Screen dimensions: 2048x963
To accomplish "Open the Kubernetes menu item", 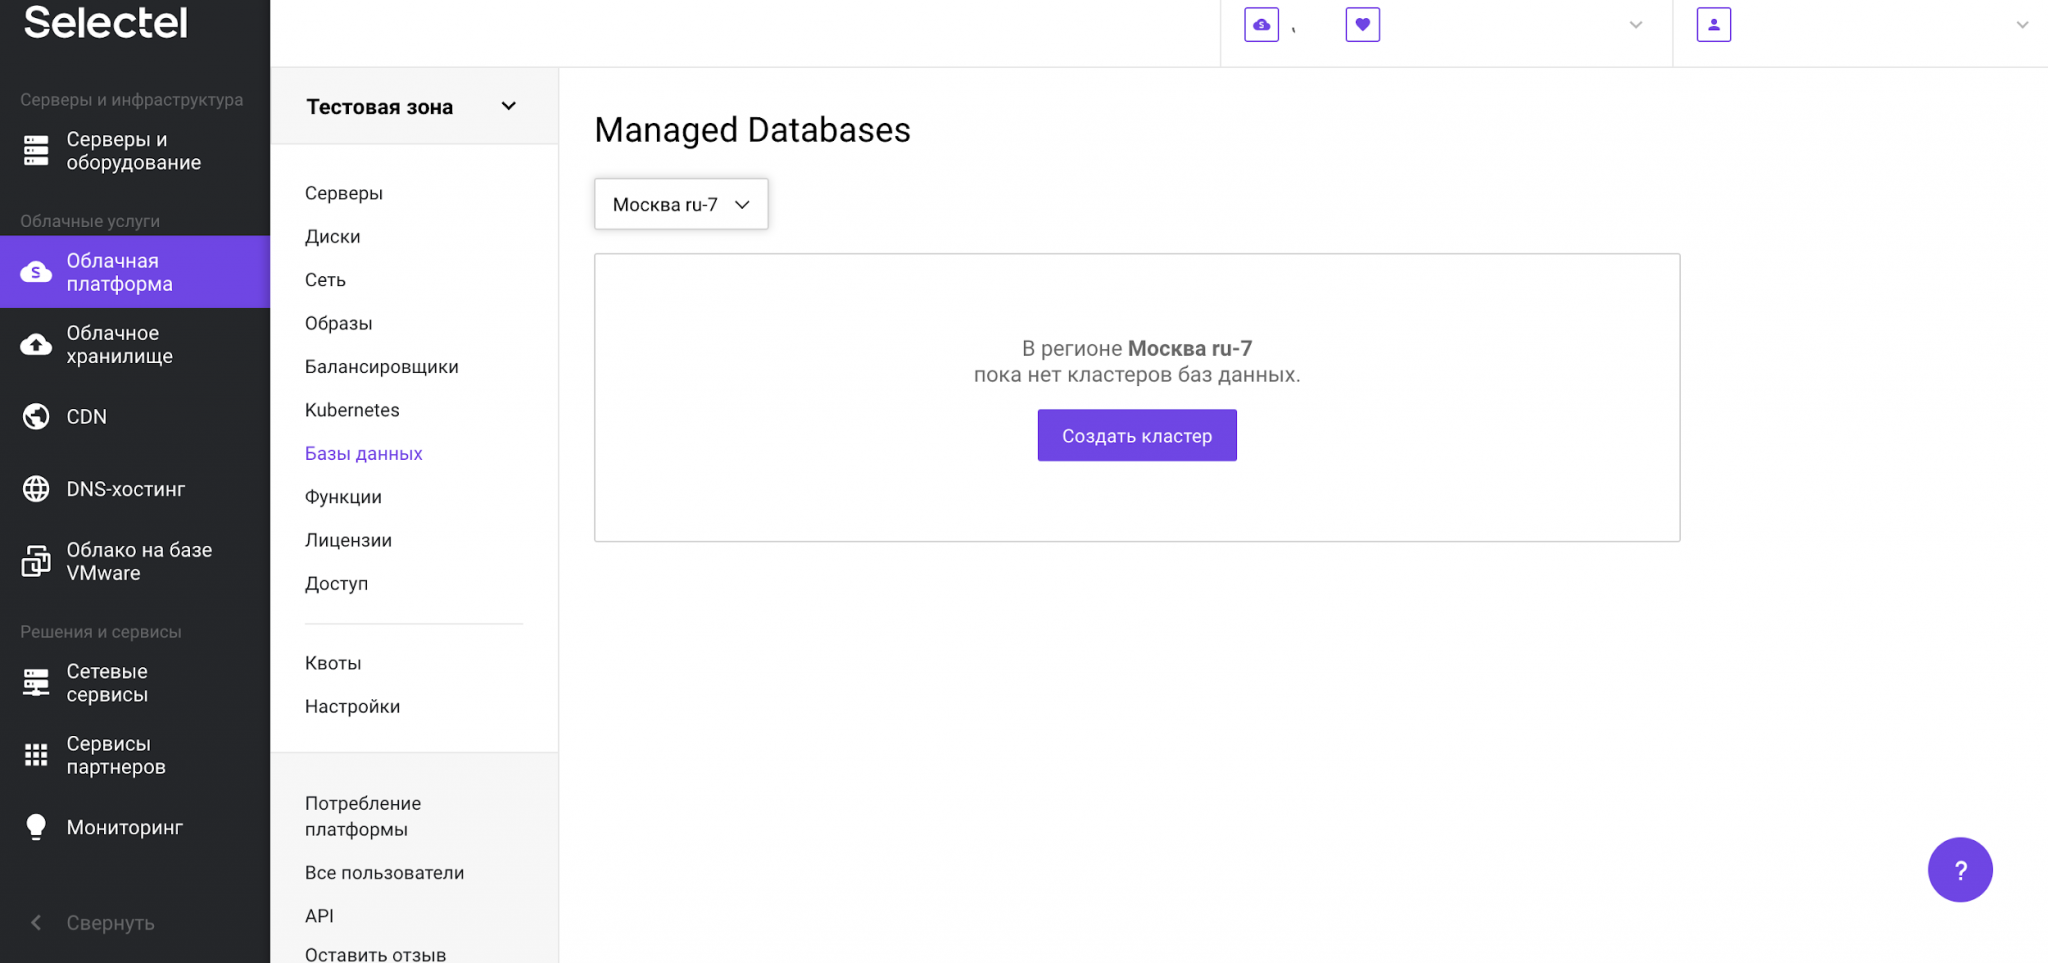I will click(x=352, y=410).
